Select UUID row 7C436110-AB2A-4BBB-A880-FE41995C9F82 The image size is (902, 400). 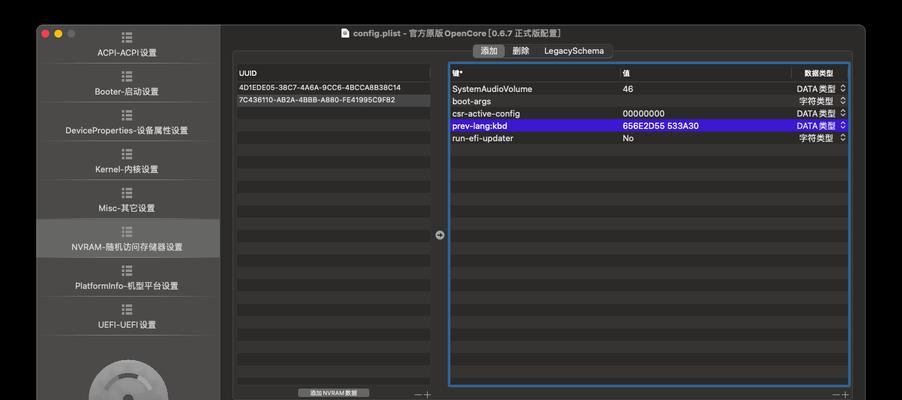[x=334, y=100]
